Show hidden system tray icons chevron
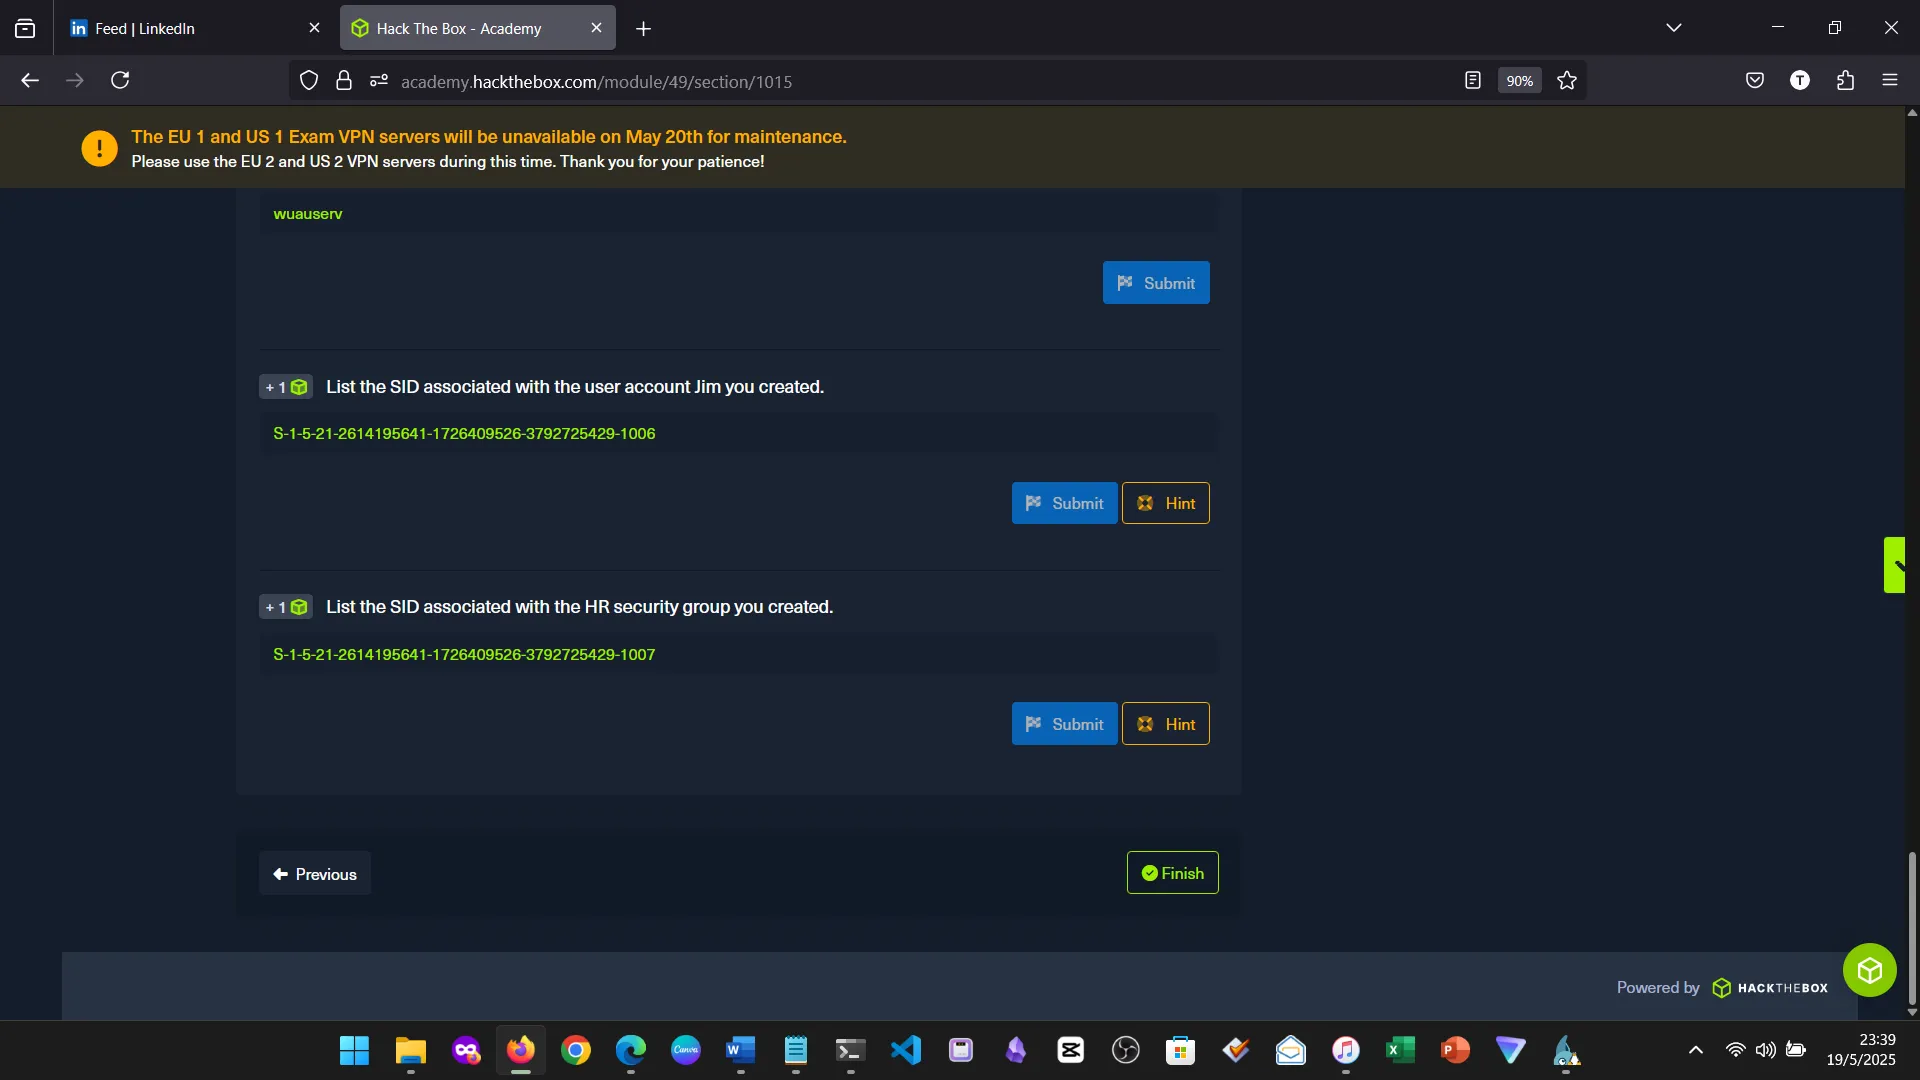The width and height of the screenshot is (1920, 1080). click(1695, 1050)
